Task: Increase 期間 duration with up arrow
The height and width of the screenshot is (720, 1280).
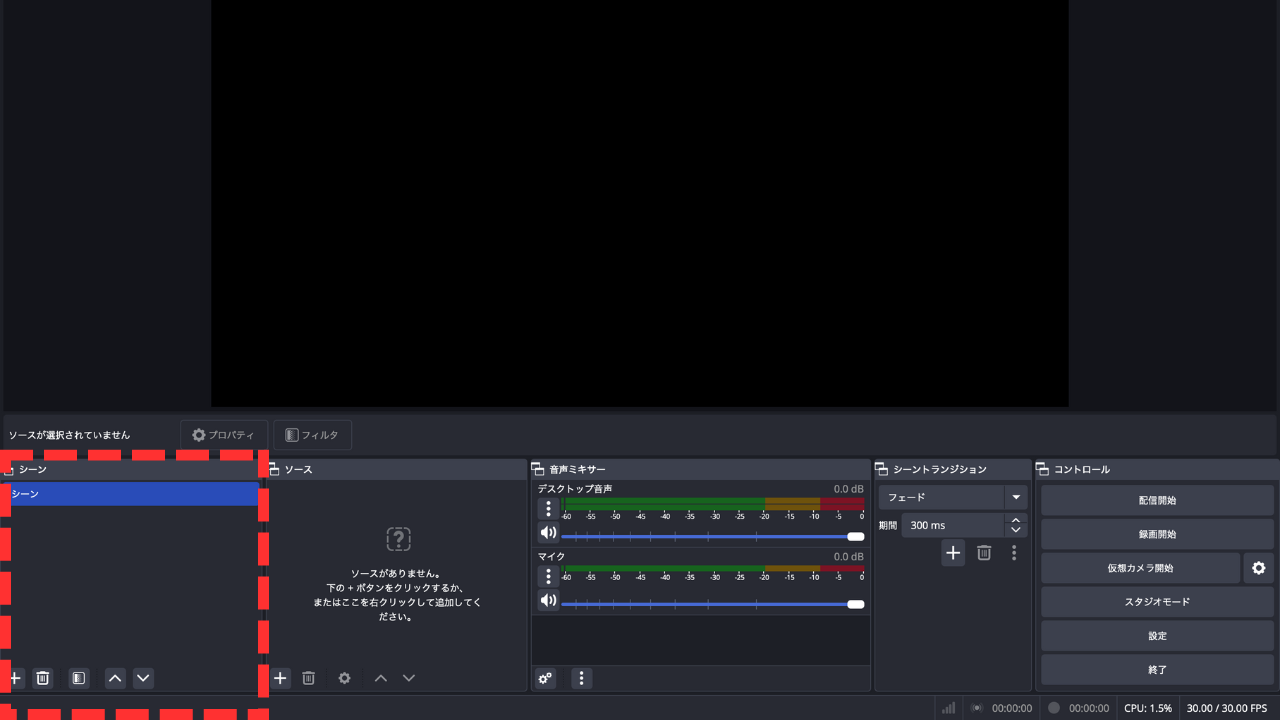Action: tap(1016, 520)
